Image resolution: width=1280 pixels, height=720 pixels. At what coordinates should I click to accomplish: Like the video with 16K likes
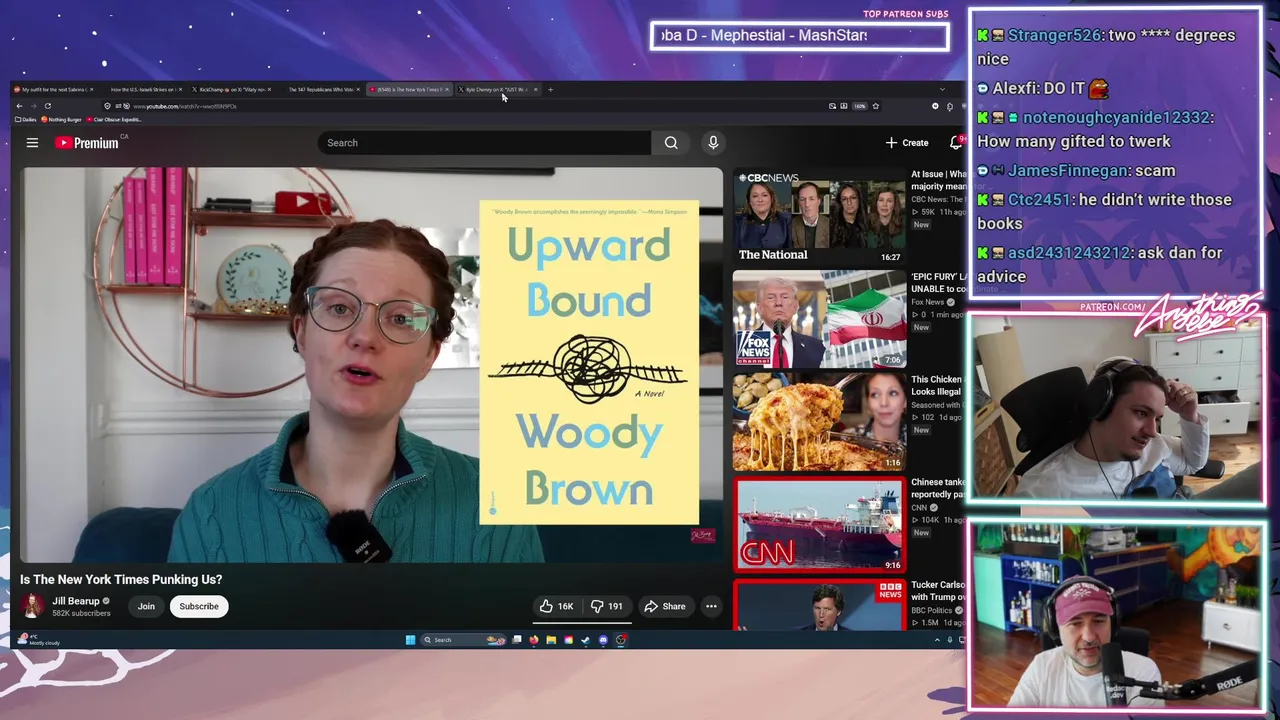(x=556, y=606)
